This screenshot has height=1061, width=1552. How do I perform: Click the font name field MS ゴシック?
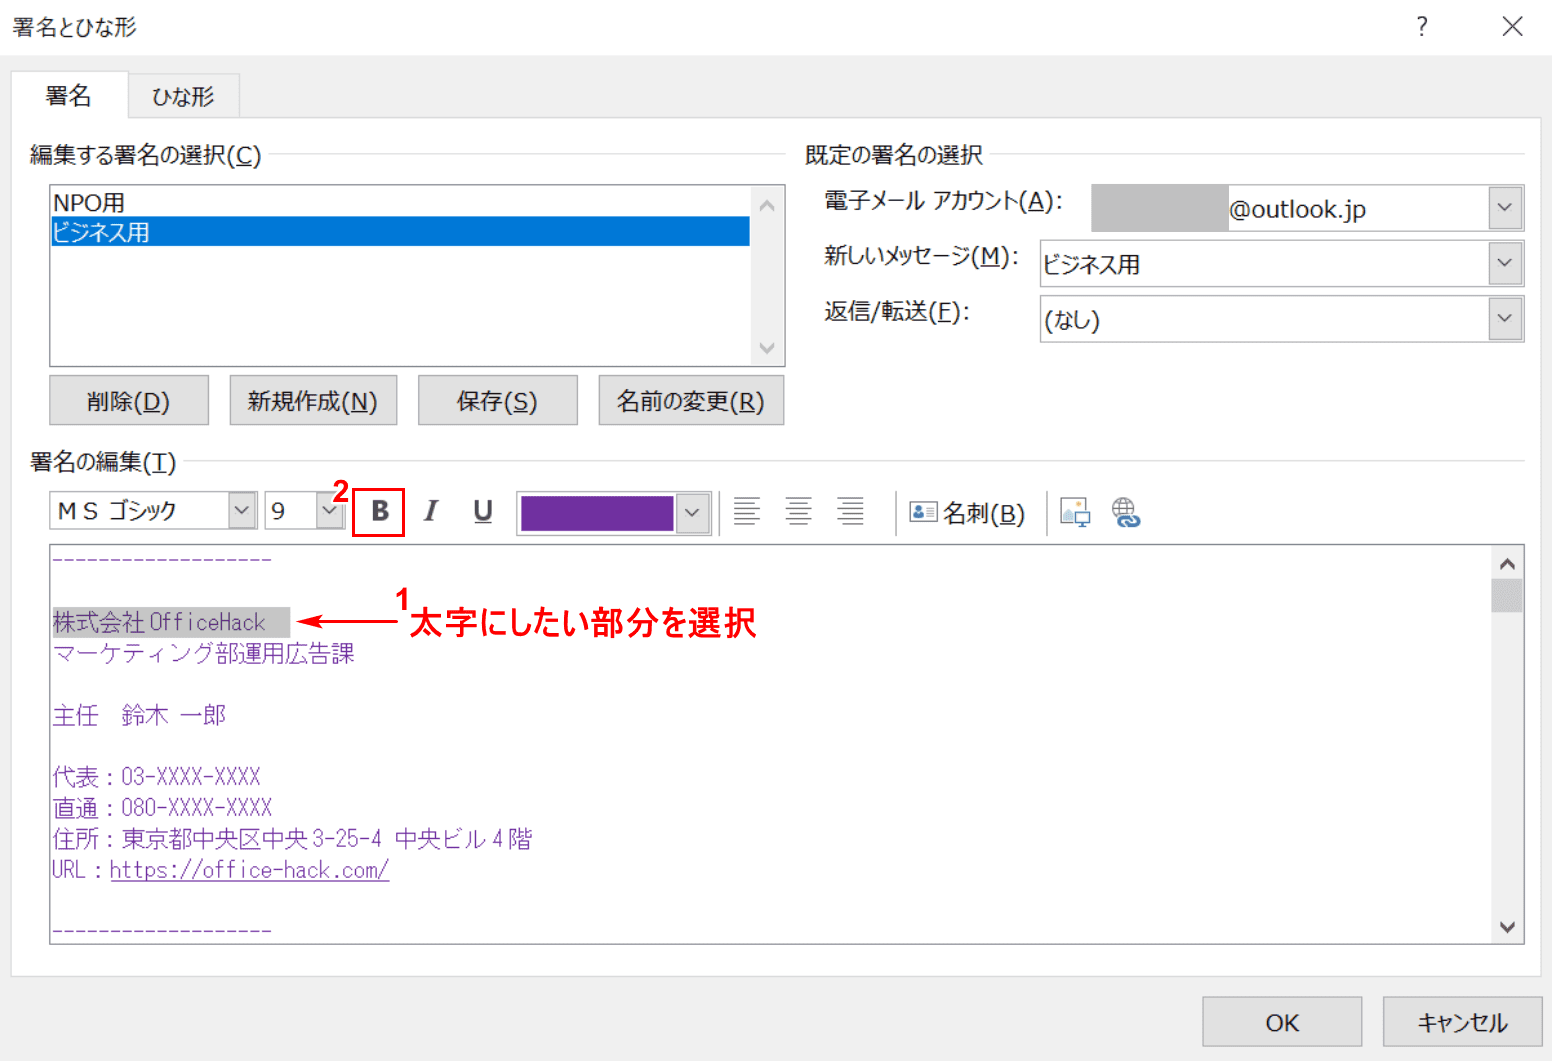click(139, 511)
